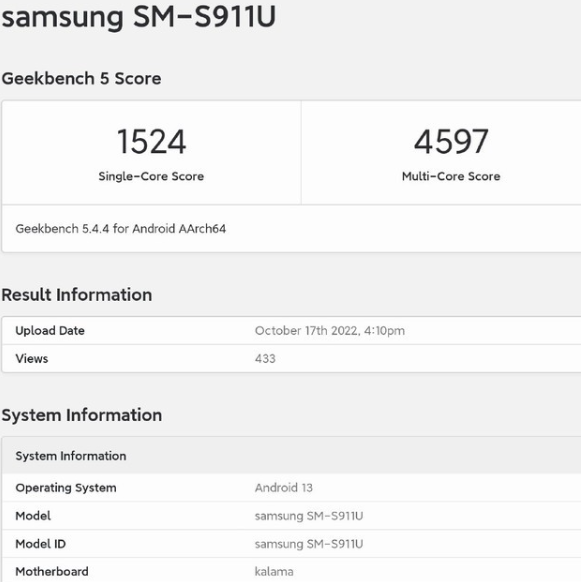Select the 'Android 13' value
581x582 pixels.
(284, 487)
